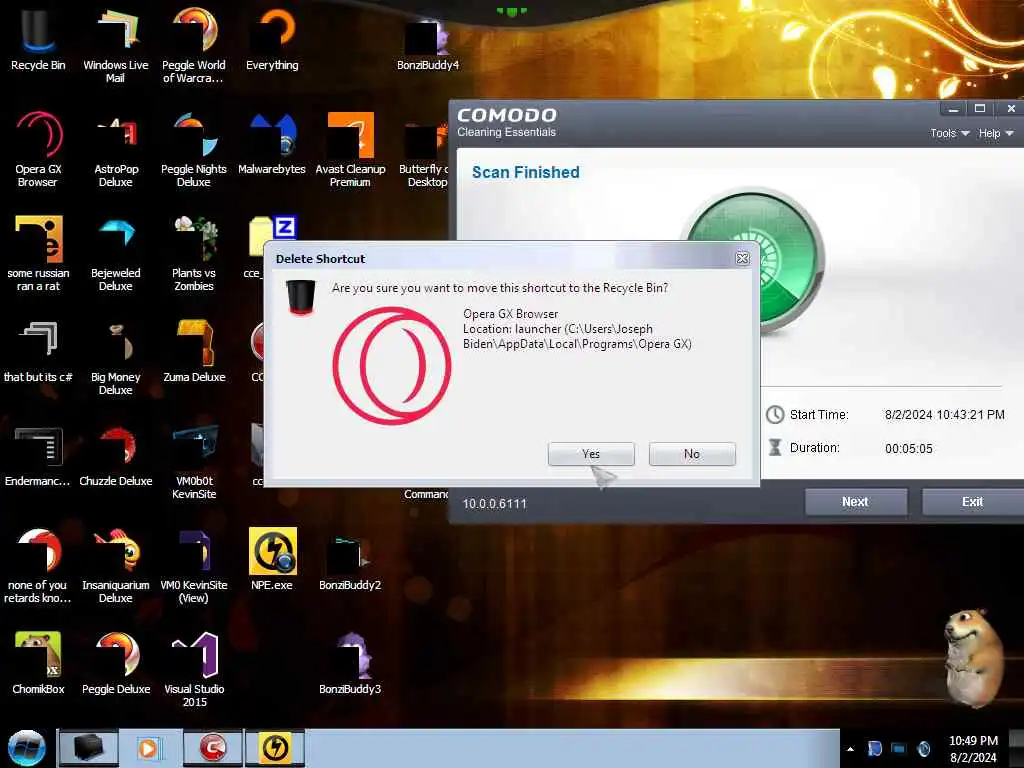This screenshot has width=1024, height=768.
Task: Select the 'some russian ran a rat' icon
Action: [38, 253]
